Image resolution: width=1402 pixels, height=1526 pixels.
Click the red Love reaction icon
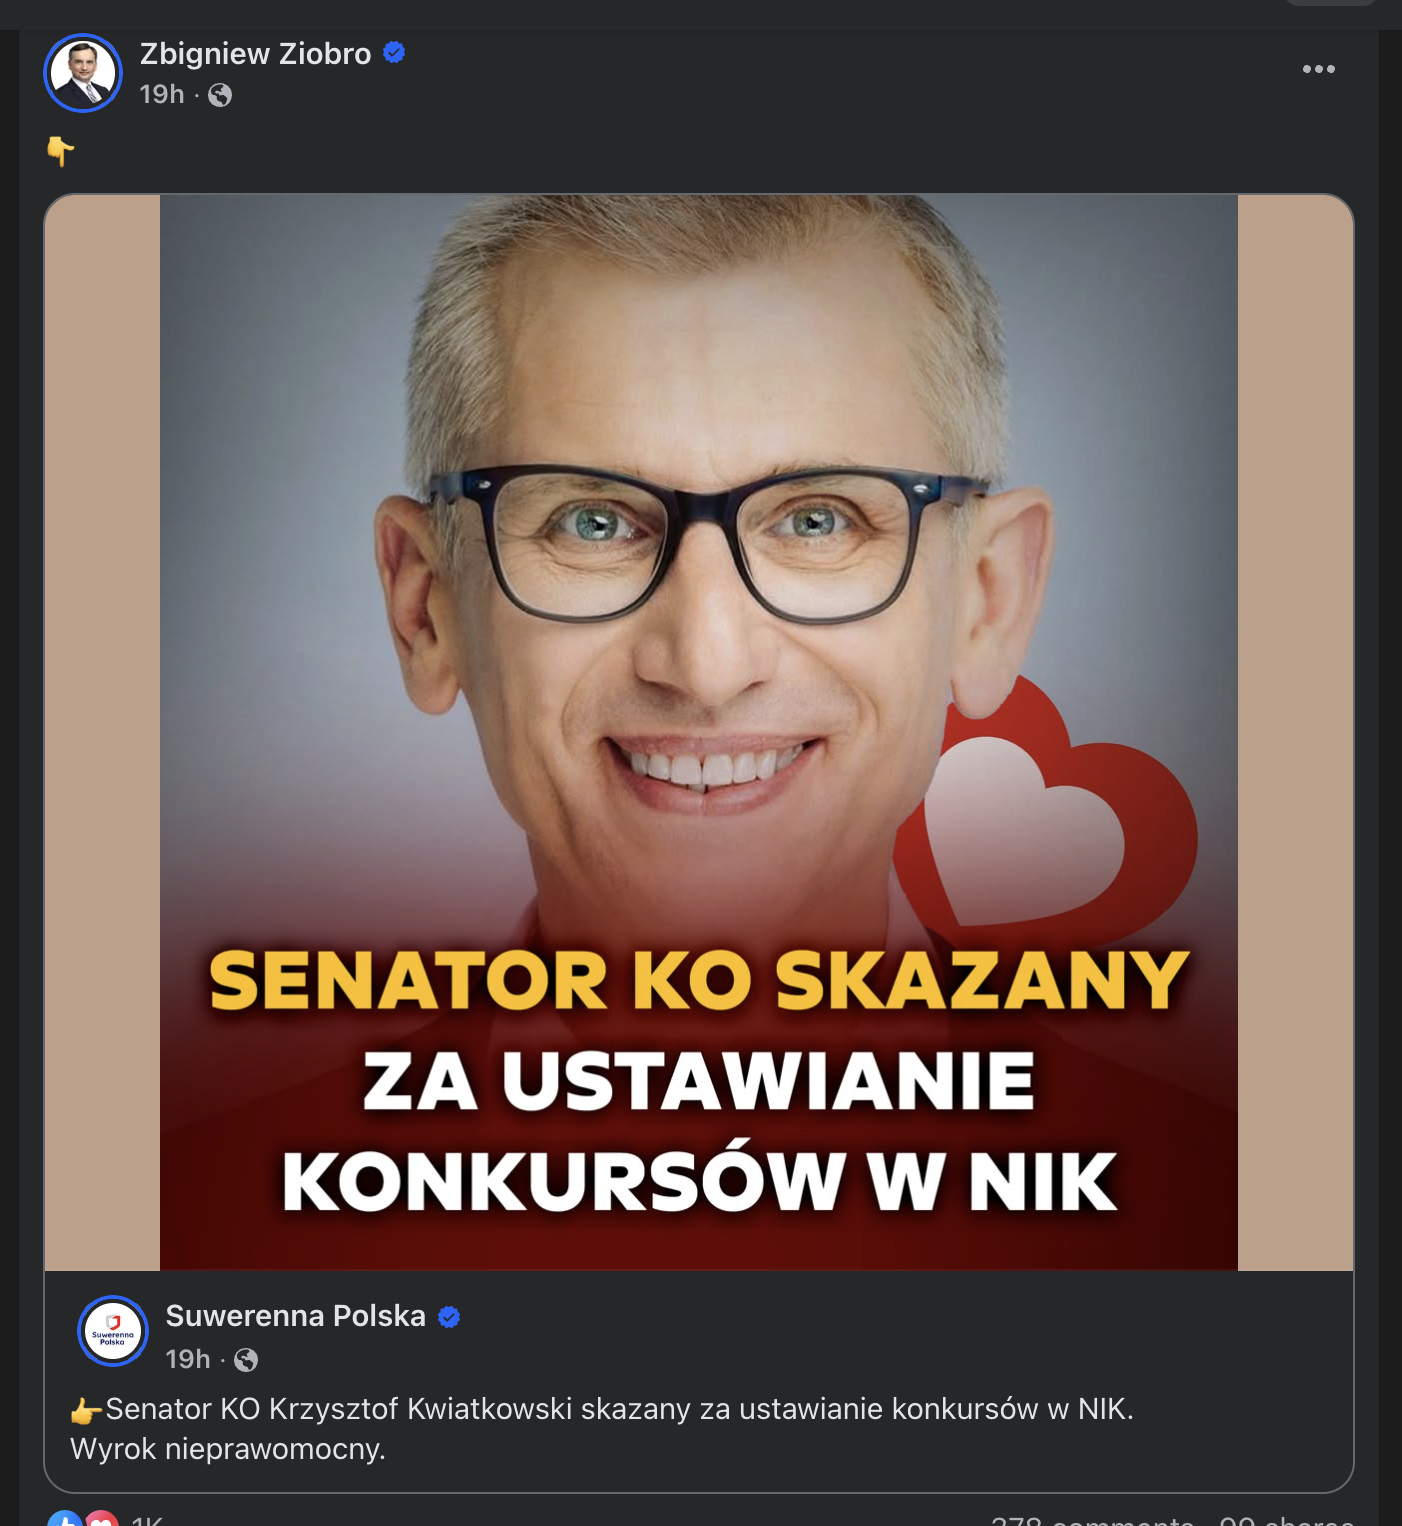point(101,1520)
